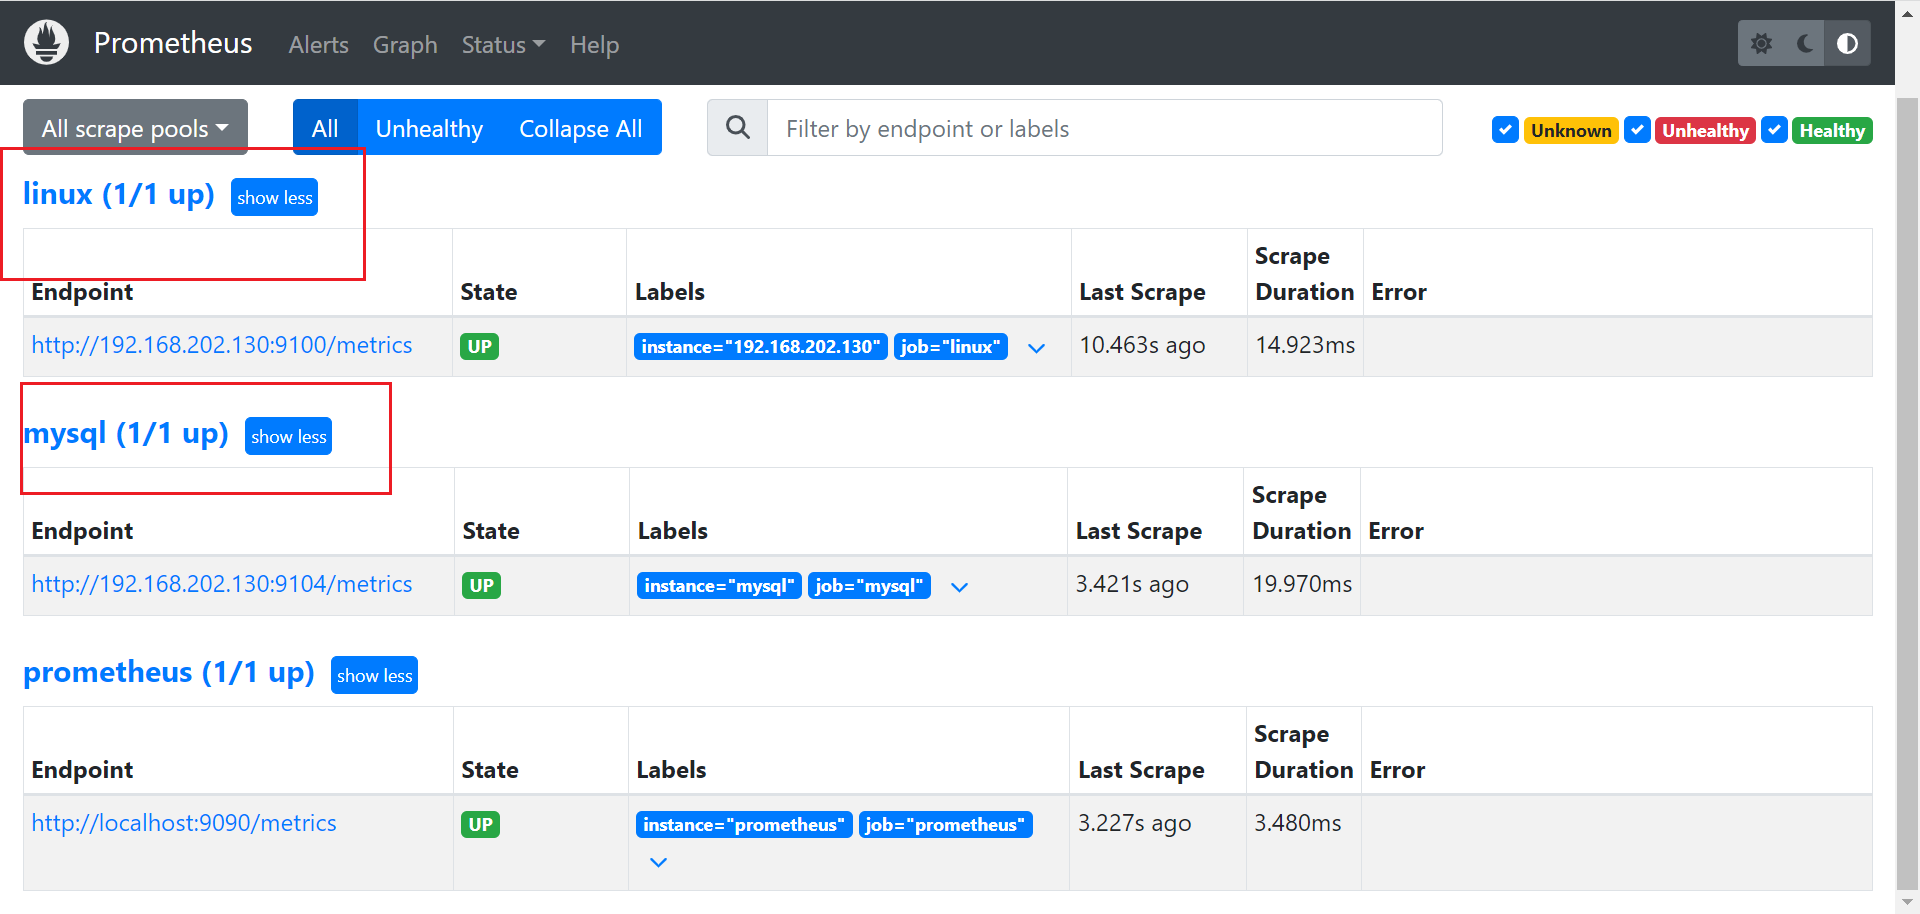1920x914 pixels.
Task: Open the 192.168.202.130:9104 metrics link
Action: click(x=222, y=584)
